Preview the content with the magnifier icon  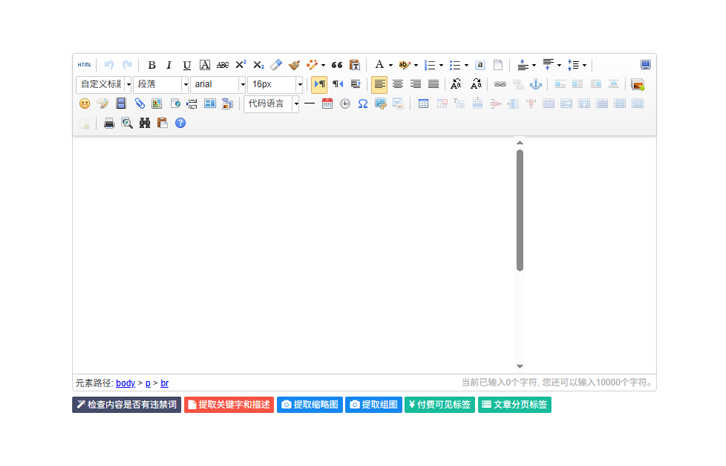127,123
